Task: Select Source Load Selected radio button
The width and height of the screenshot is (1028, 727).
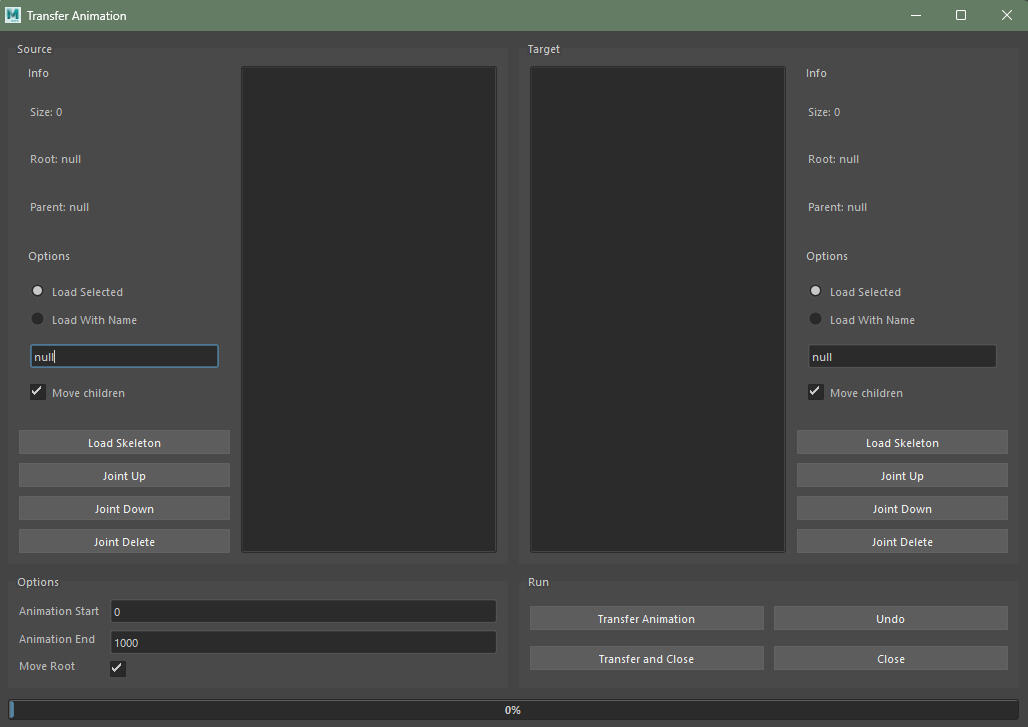Action: point(38,291)
